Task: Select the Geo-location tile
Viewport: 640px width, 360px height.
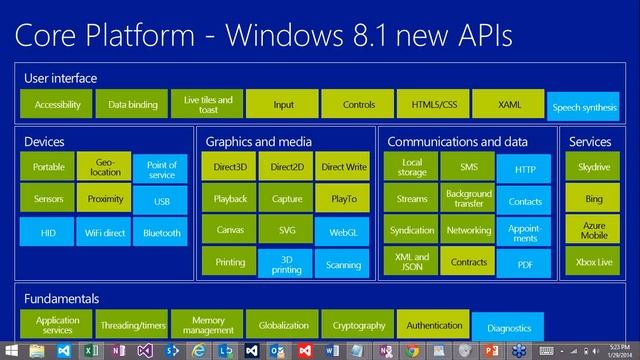Action: (104, 166)
